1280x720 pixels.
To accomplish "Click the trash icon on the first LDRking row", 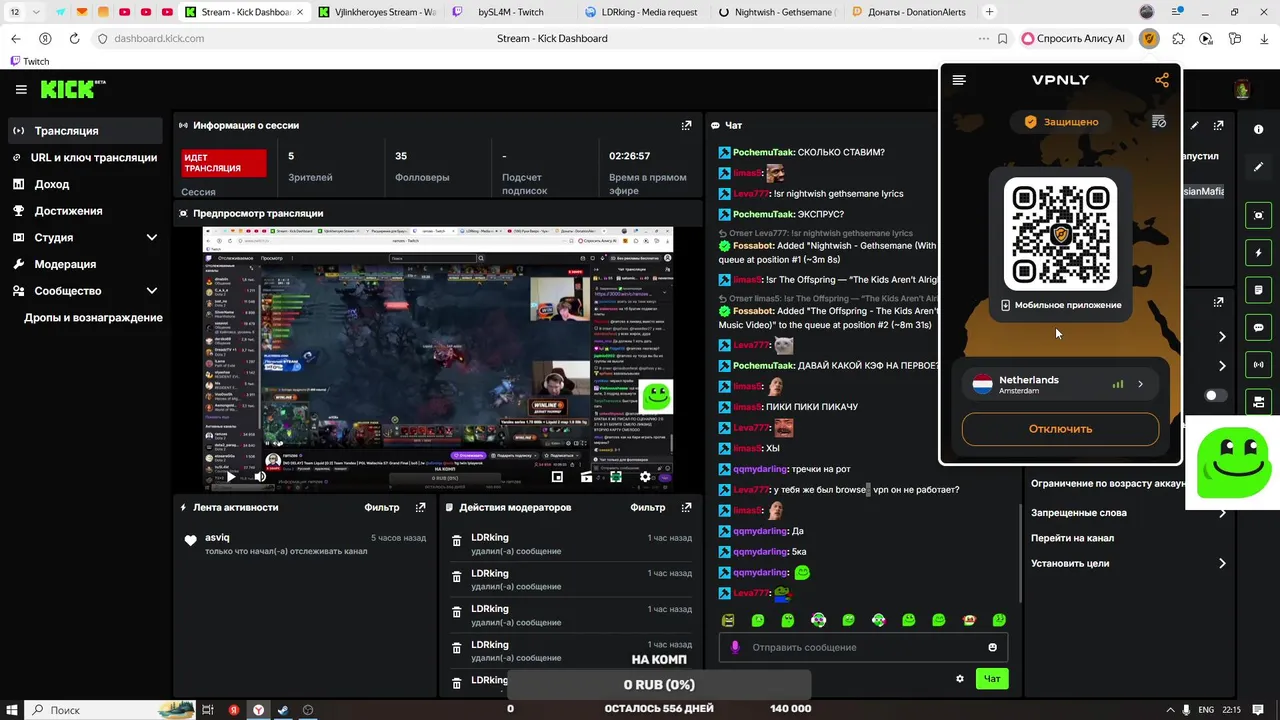I will [457, 541].
